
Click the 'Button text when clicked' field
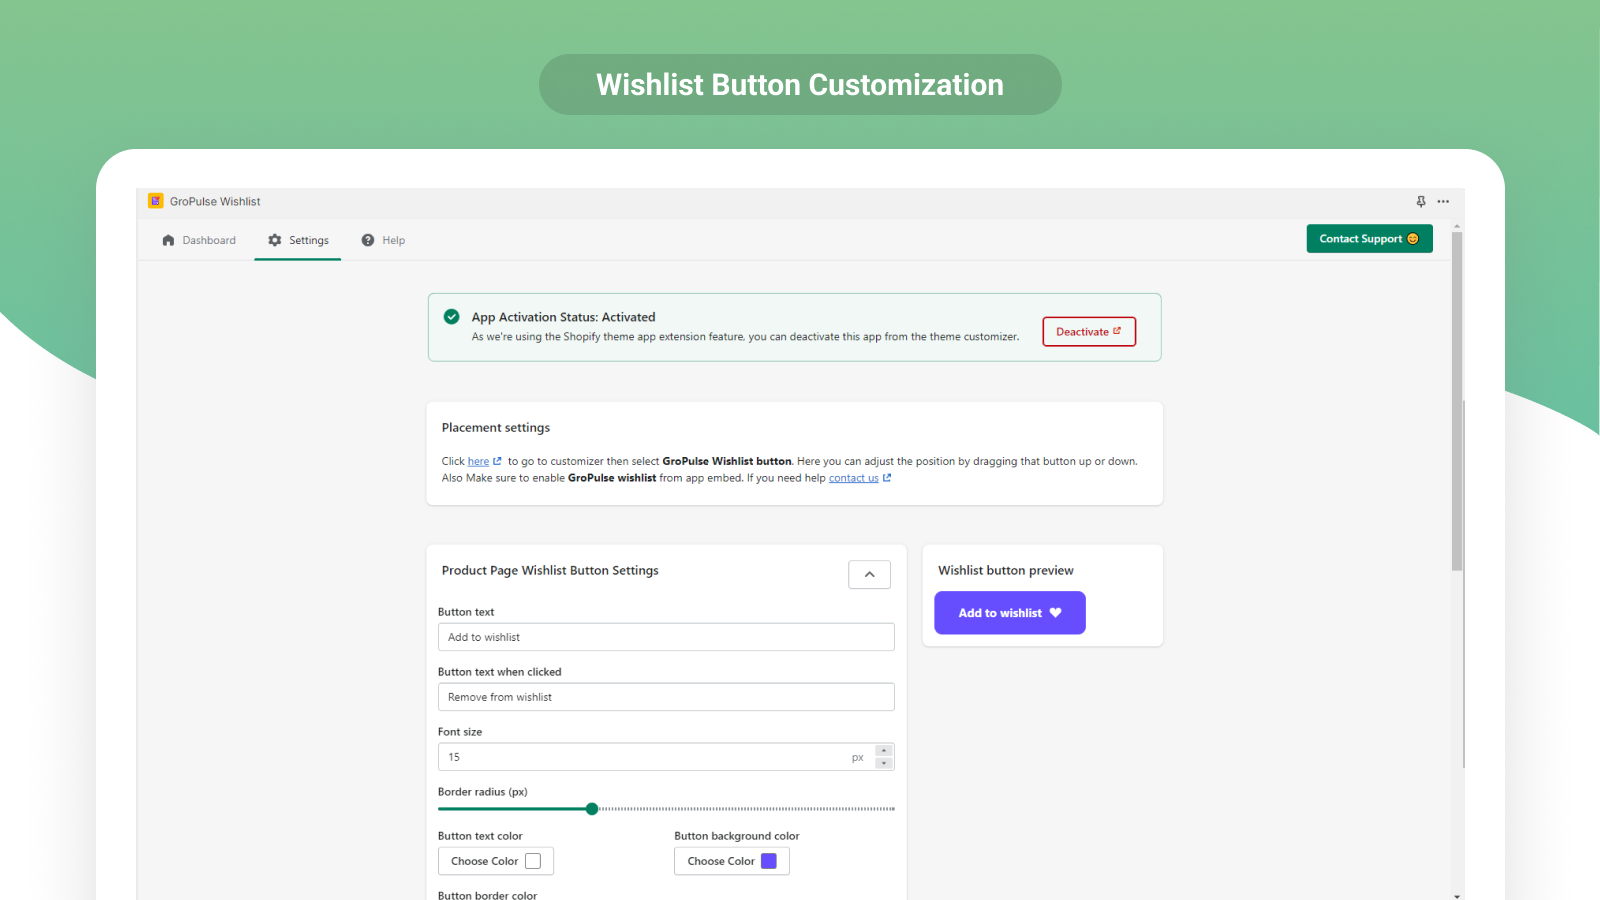pos(666,697)
